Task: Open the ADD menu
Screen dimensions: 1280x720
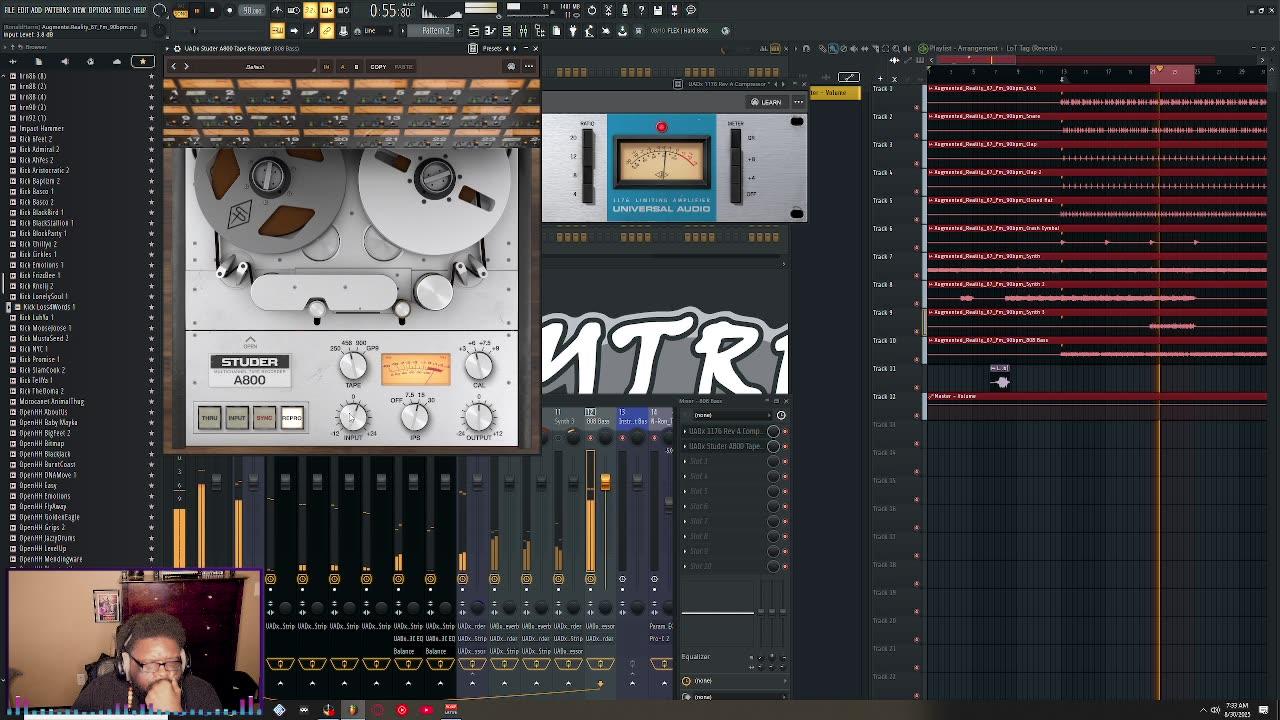Action: (37, 10)
